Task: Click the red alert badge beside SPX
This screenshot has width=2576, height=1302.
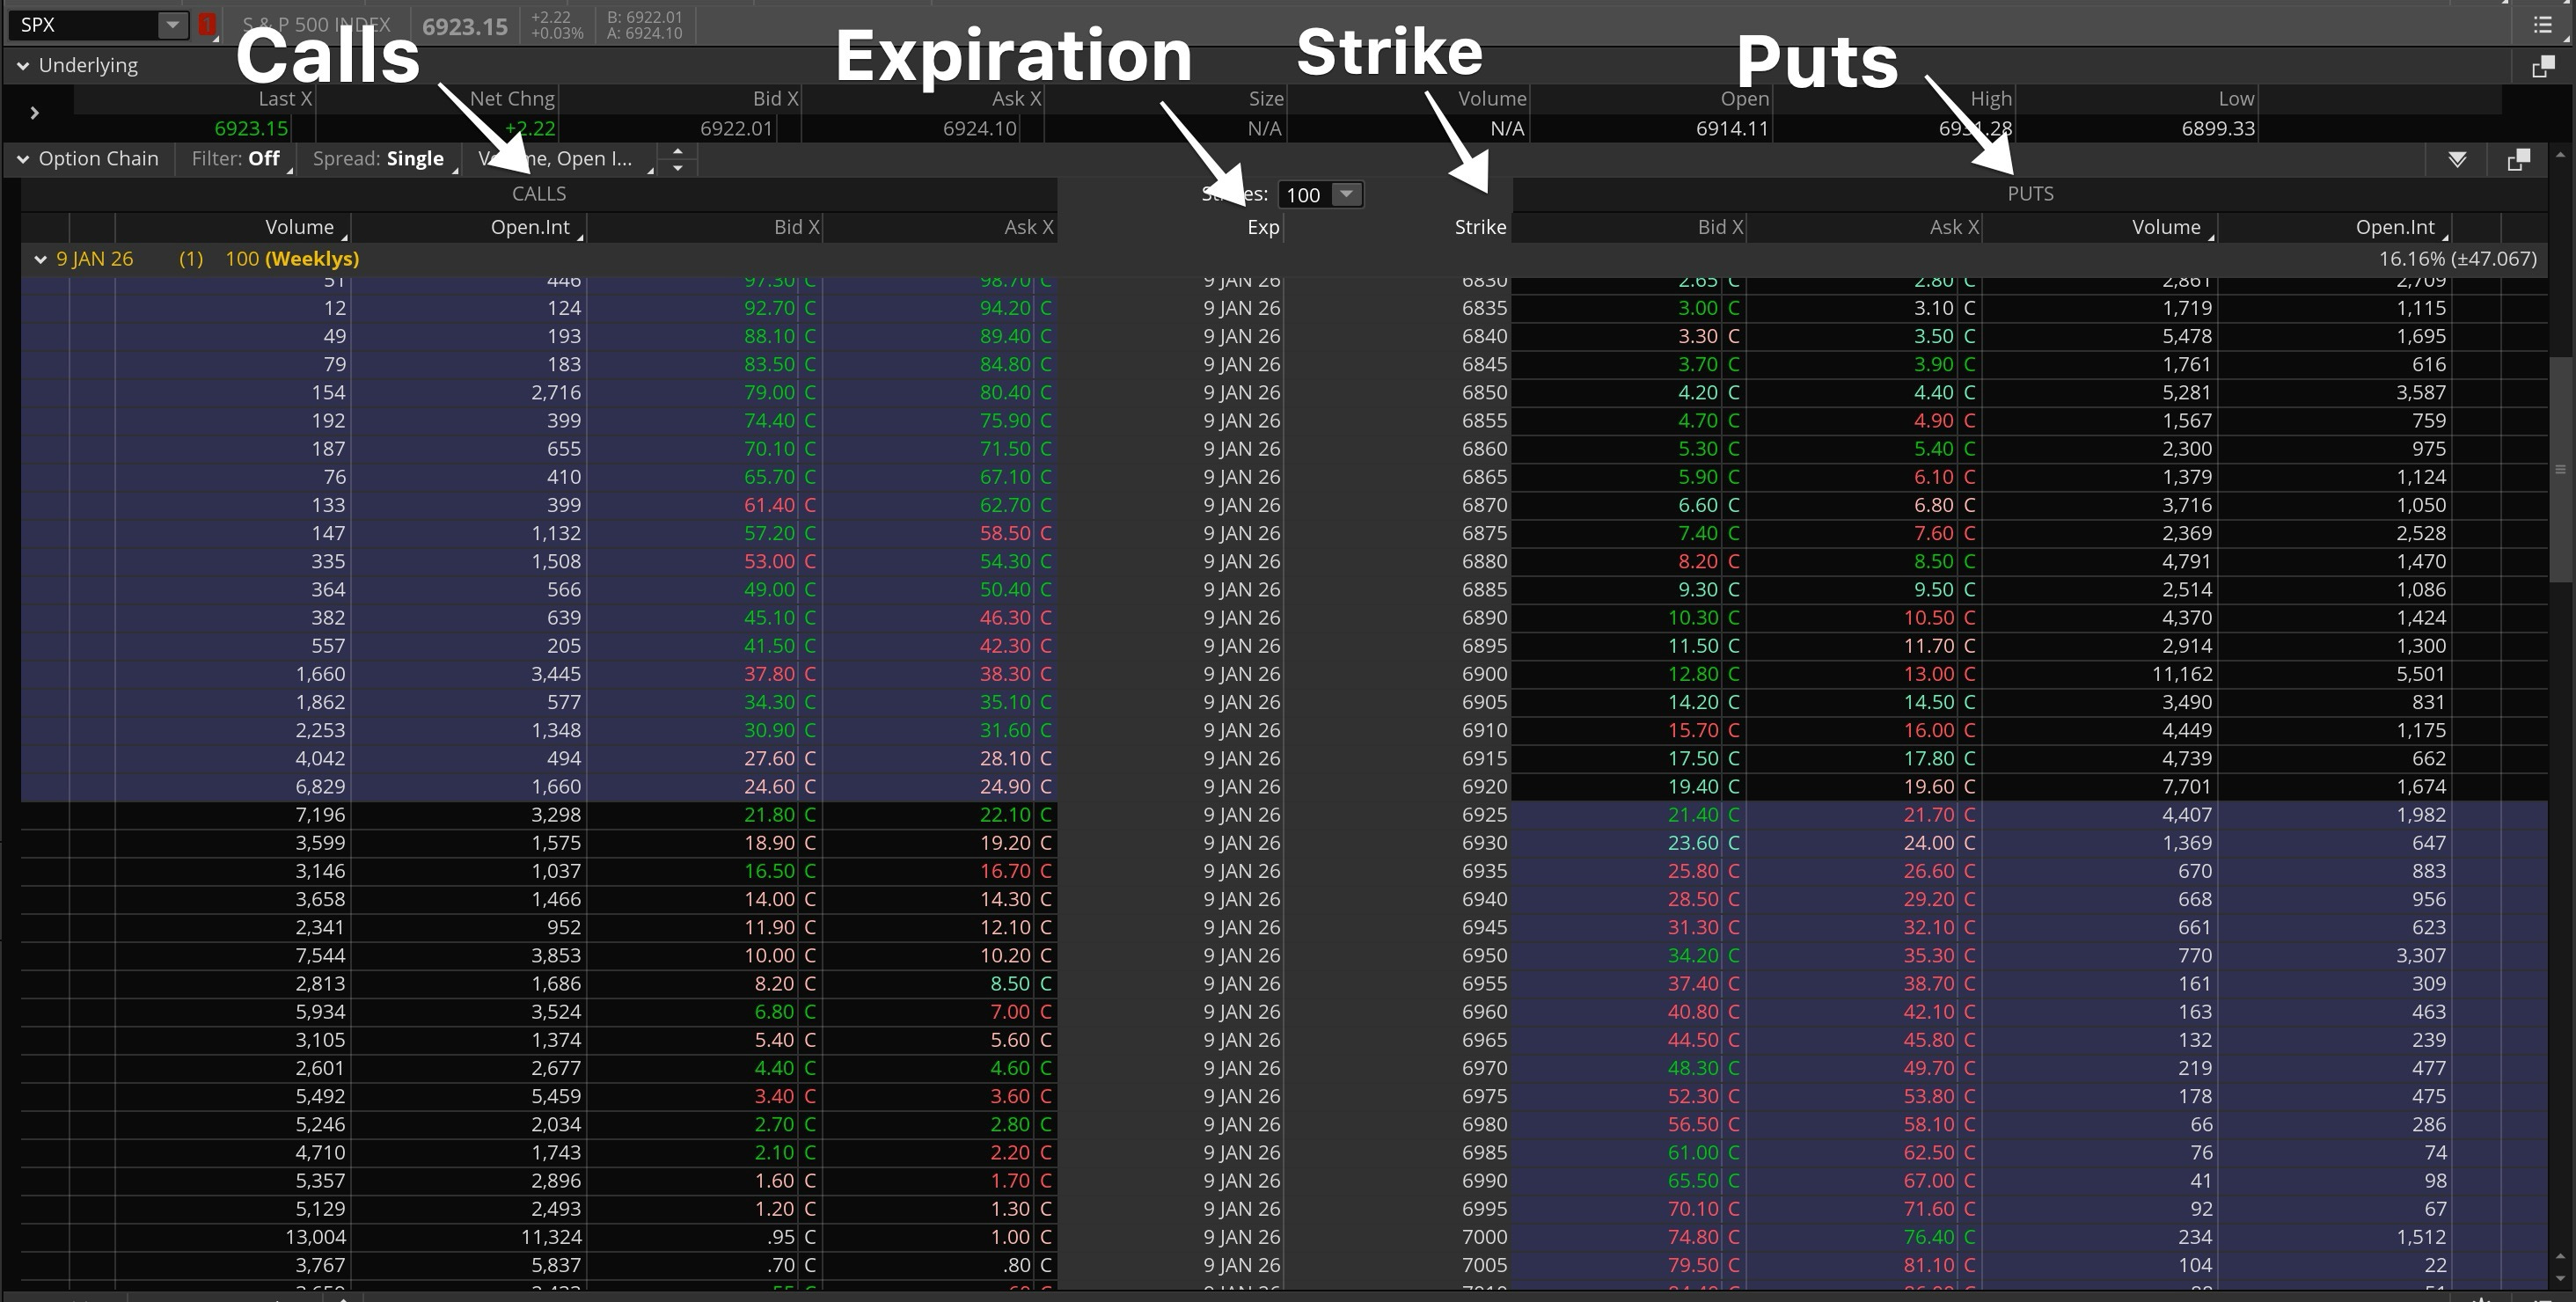Action: (207, 25)
